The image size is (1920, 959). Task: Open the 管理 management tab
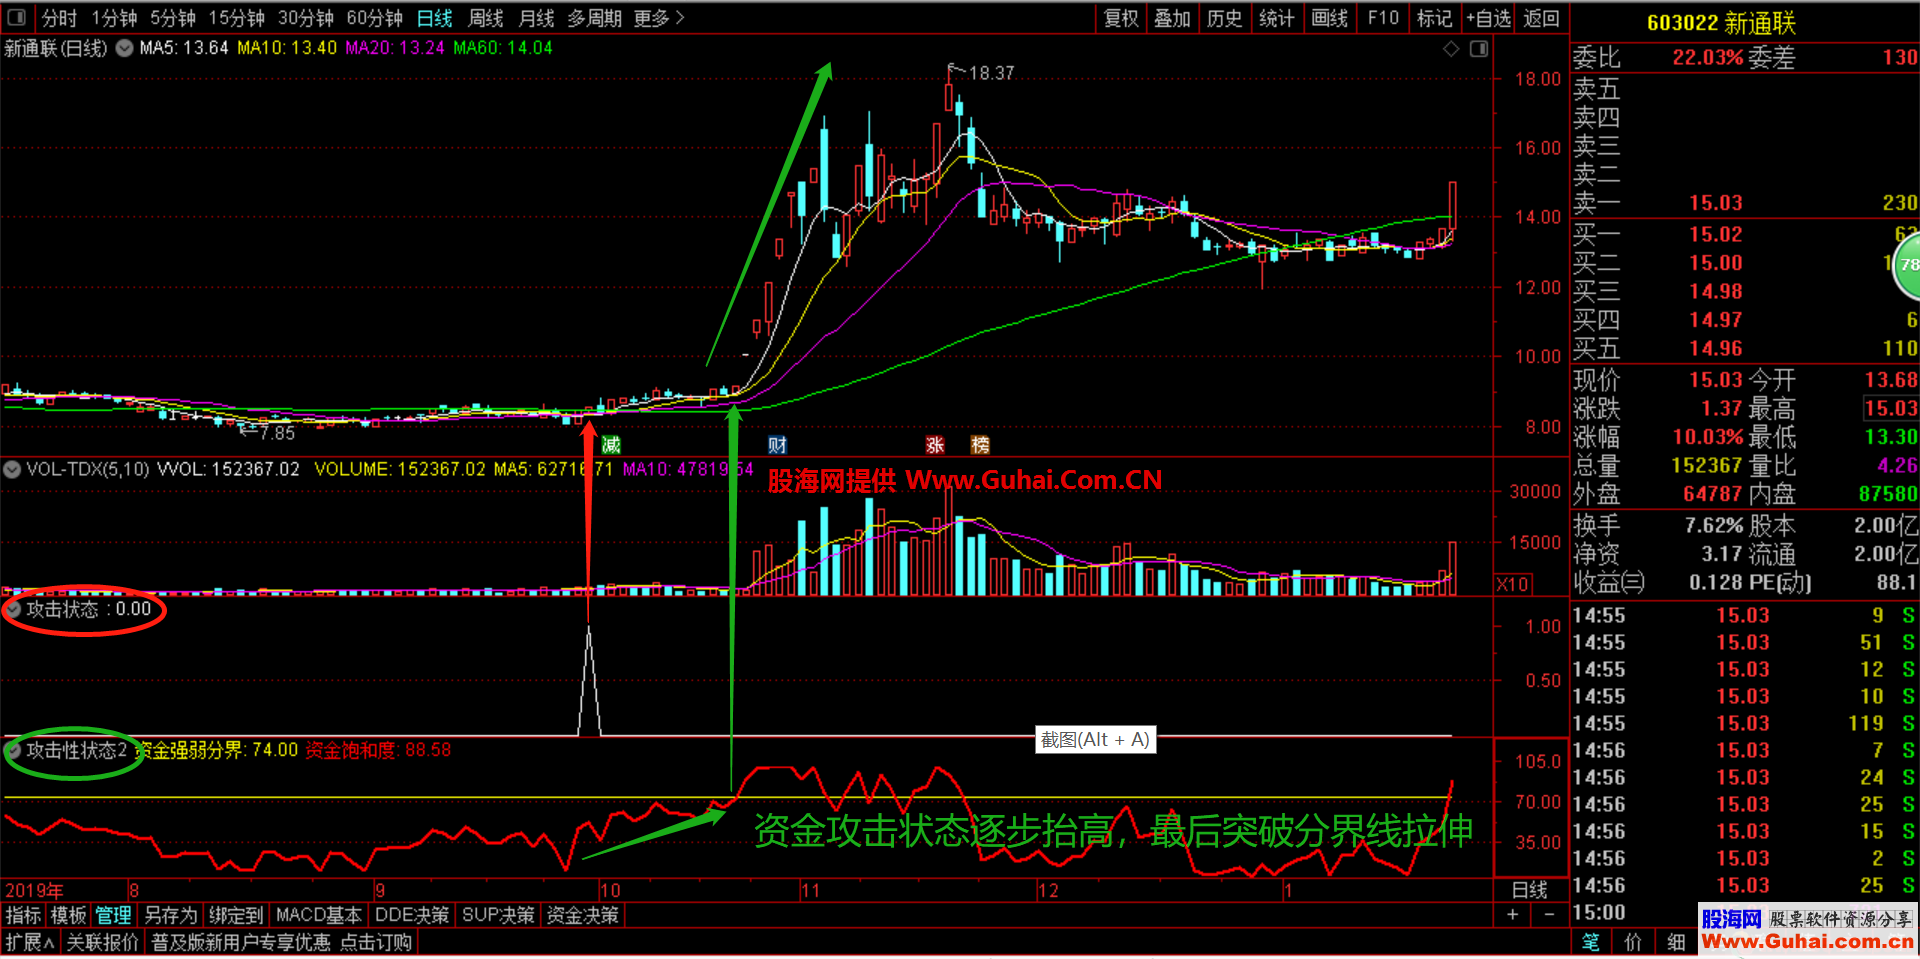coord(113,915)
